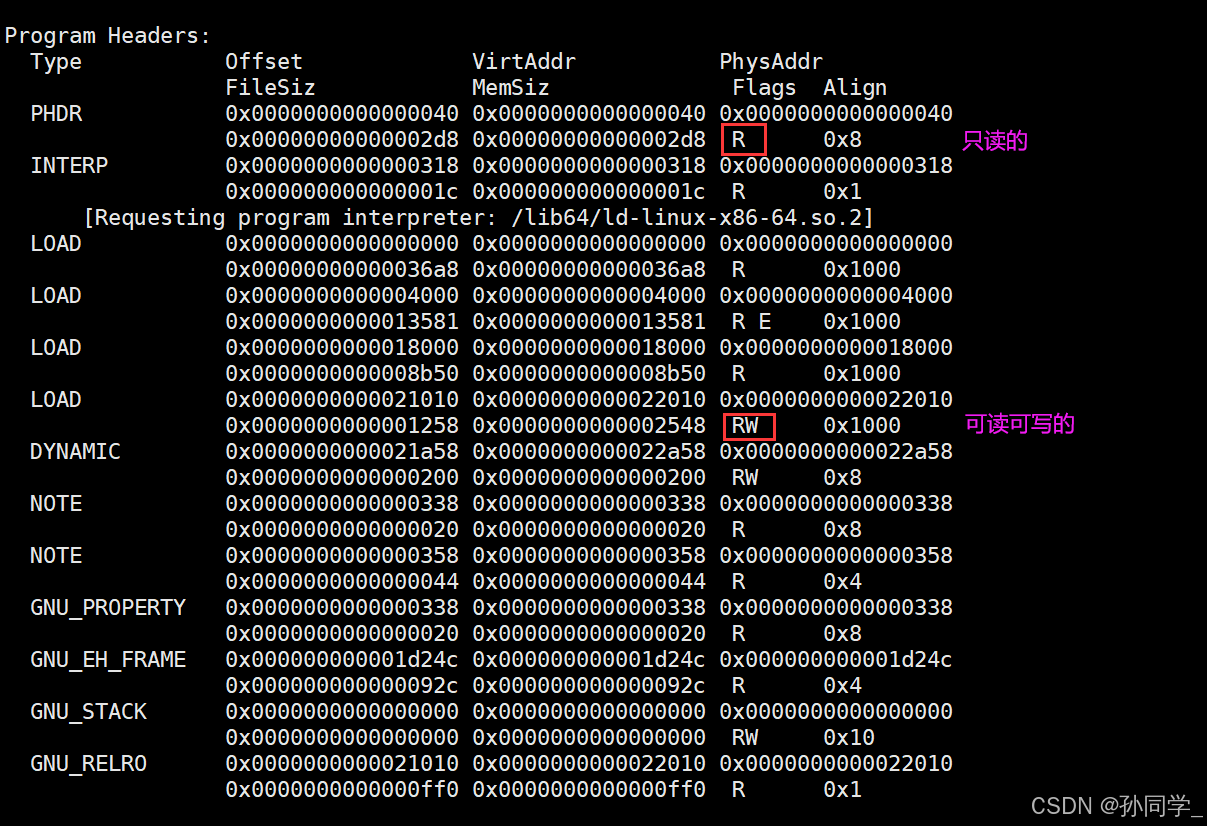Screen dimensions: 1207x826
Task: Click the RW flag of the GNU_STACK row
Action: tap(745, 738)
